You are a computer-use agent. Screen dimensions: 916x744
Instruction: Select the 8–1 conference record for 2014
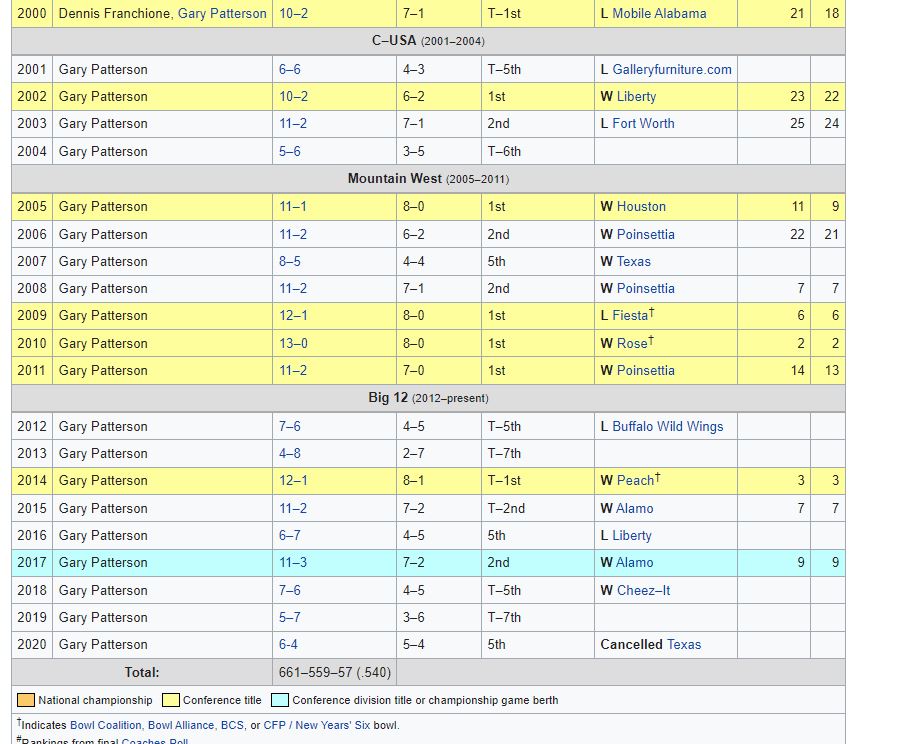pyautogui.click(x=414, y=480)
